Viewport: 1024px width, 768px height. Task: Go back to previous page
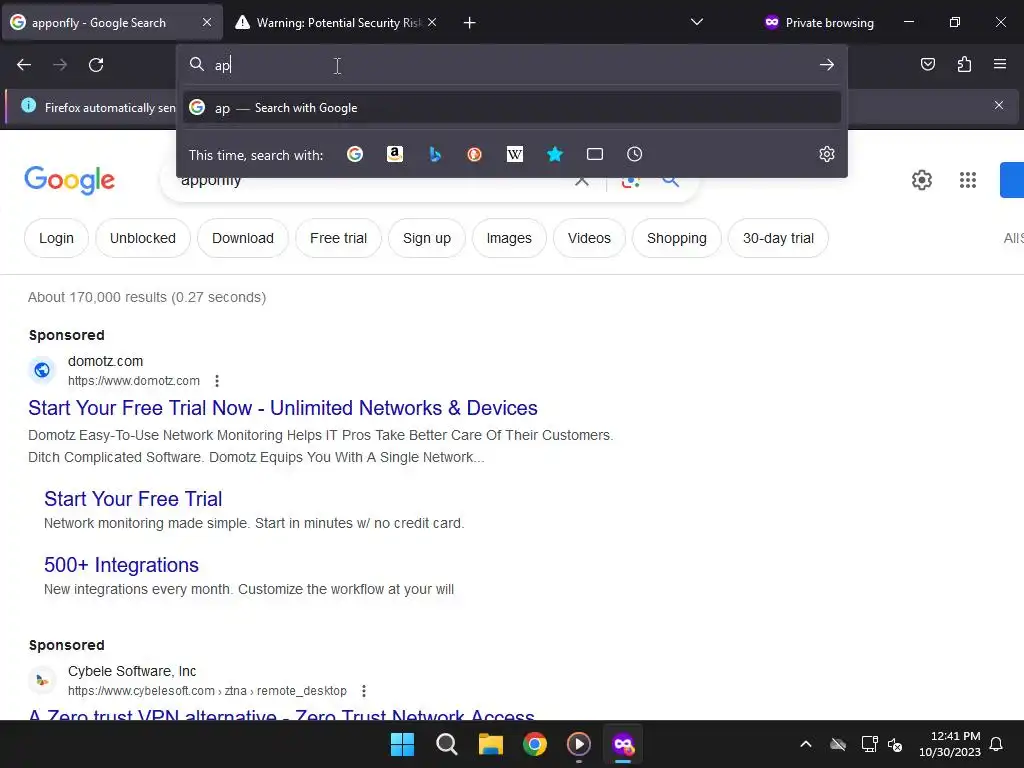[x=24, y=65]
